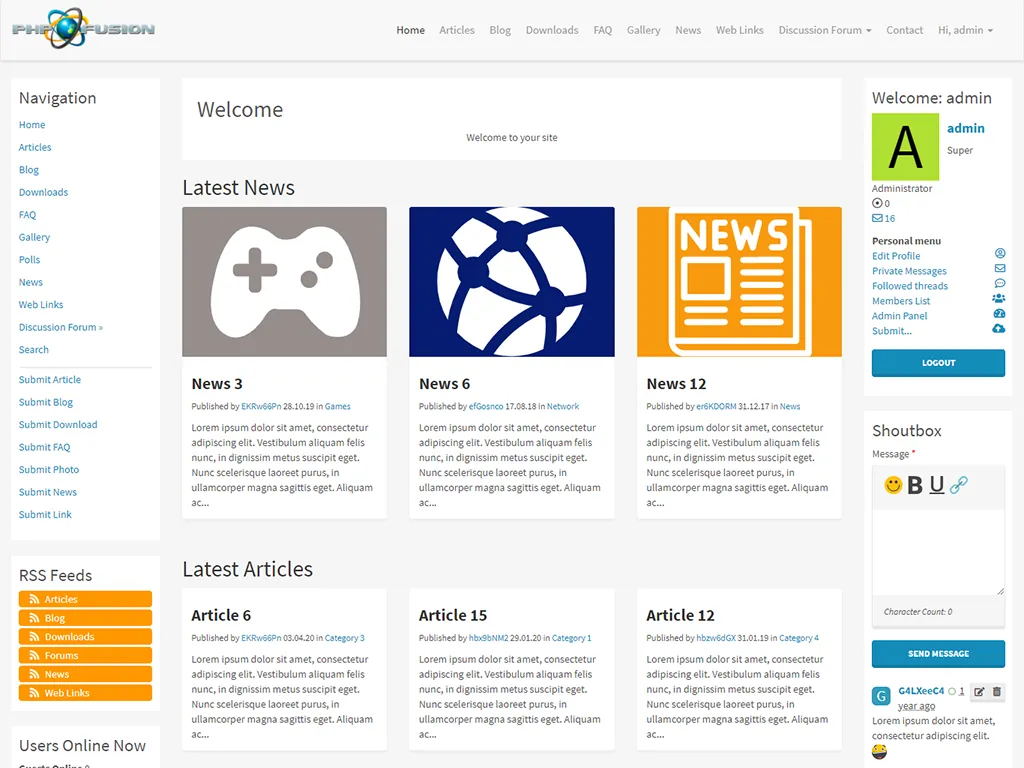Open Gallery in top menu
The width and height of the screenshot is (1024, 768).
click(x=643, y=30)
